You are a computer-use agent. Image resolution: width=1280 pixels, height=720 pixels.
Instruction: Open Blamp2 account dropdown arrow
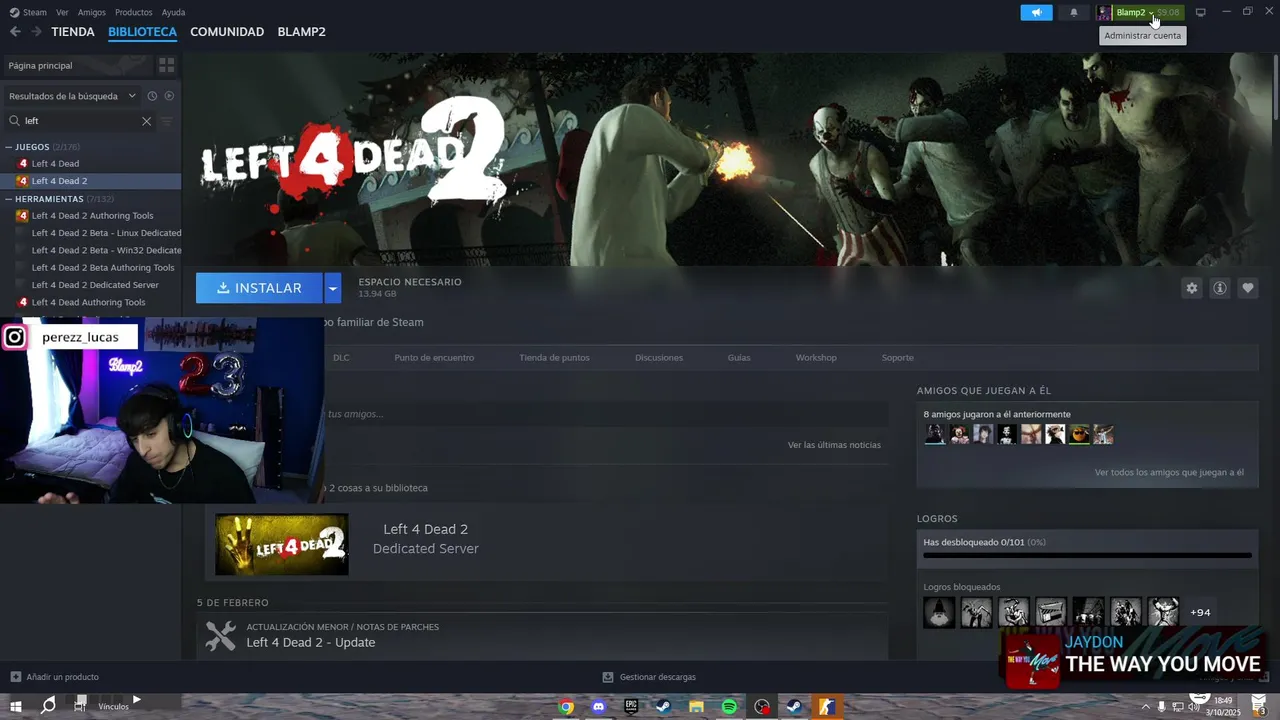click(1151, 13)
